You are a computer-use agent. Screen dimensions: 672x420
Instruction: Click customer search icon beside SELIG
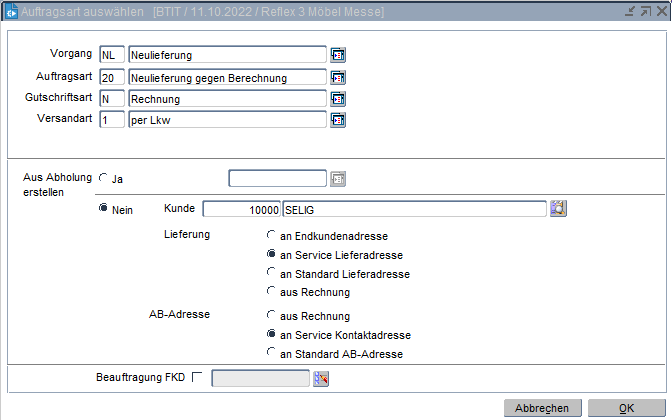[x=558, y=208]
